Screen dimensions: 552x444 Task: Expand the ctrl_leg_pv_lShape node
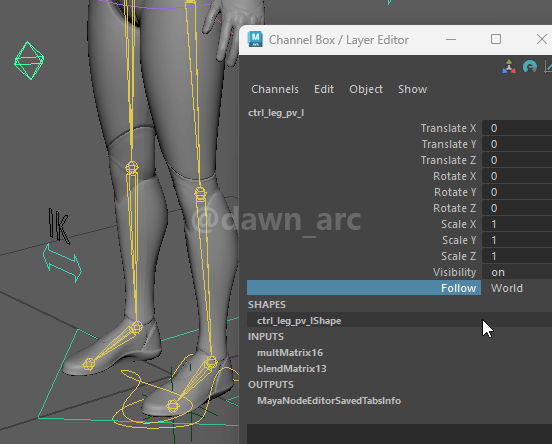299,321
